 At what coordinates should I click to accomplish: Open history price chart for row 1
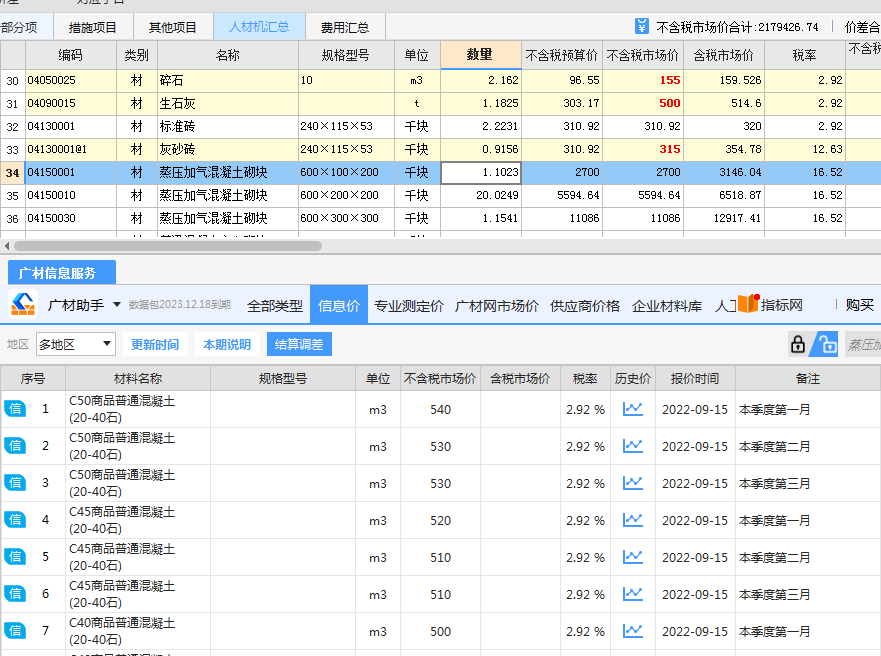(x=633, y=409)
